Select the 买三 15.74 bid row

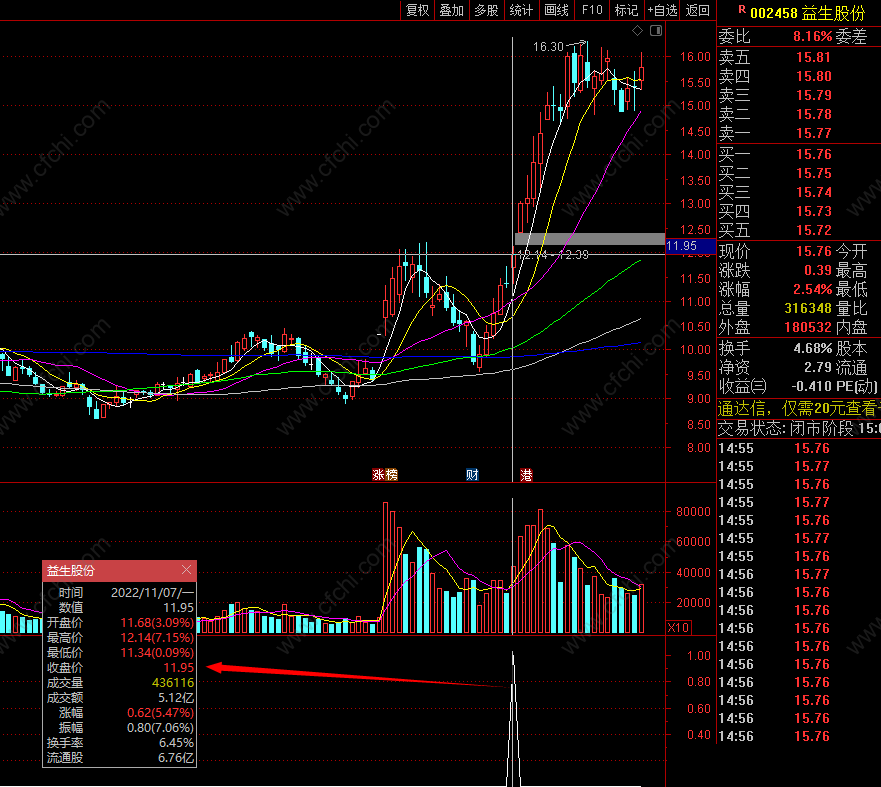tap(799, 192)
